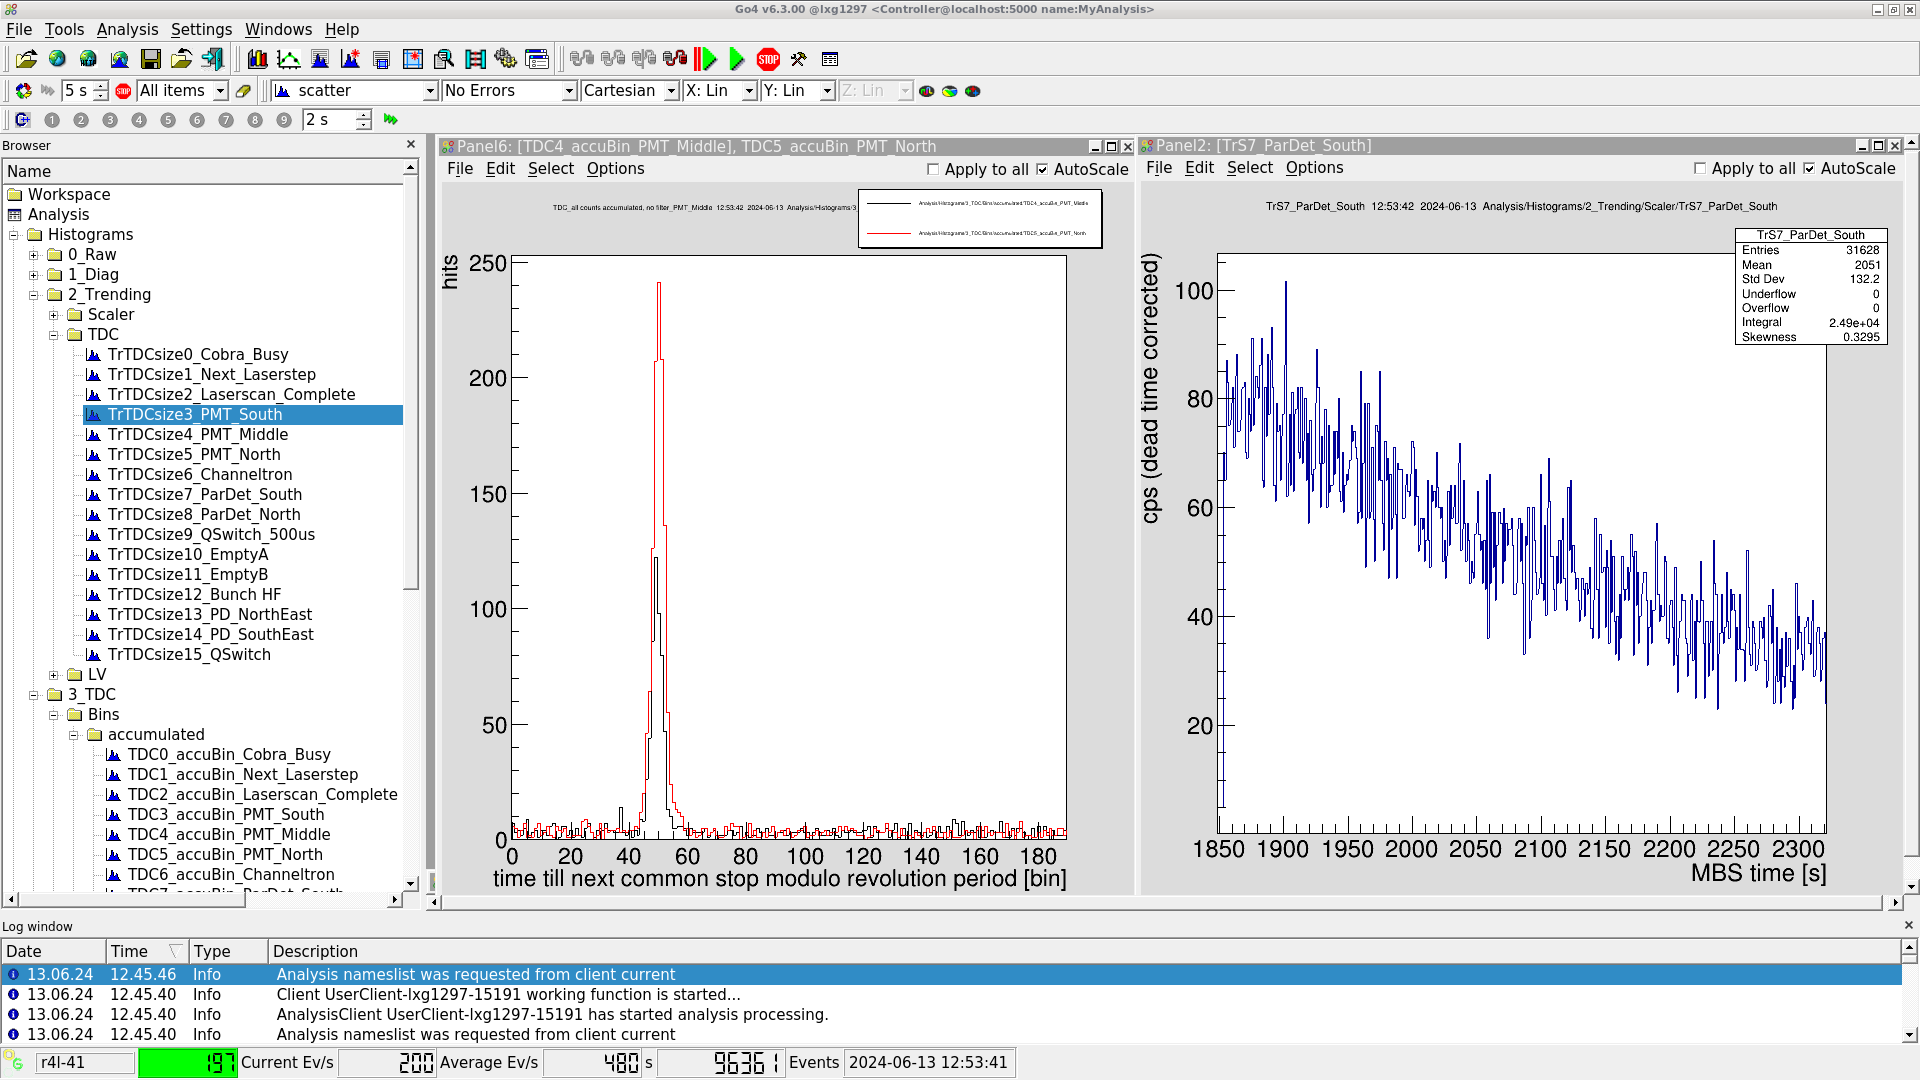Expand the LV folder tree node
The width and height of the screenshot is (1920, 1080).
click(54, 675)
